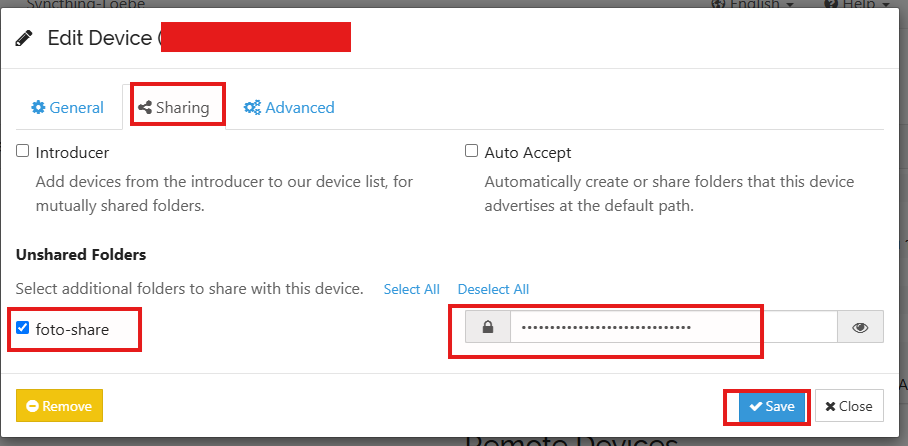
Task: Switch to the General tab
Action: click(68, 108)
